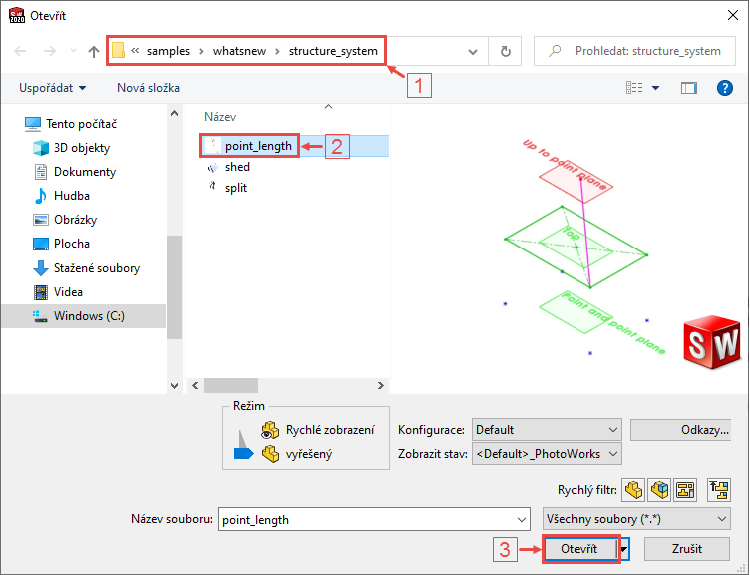Change the view layout icon
Image resolution: width=750 pixels, height=575 pixels.
[634, 88]
